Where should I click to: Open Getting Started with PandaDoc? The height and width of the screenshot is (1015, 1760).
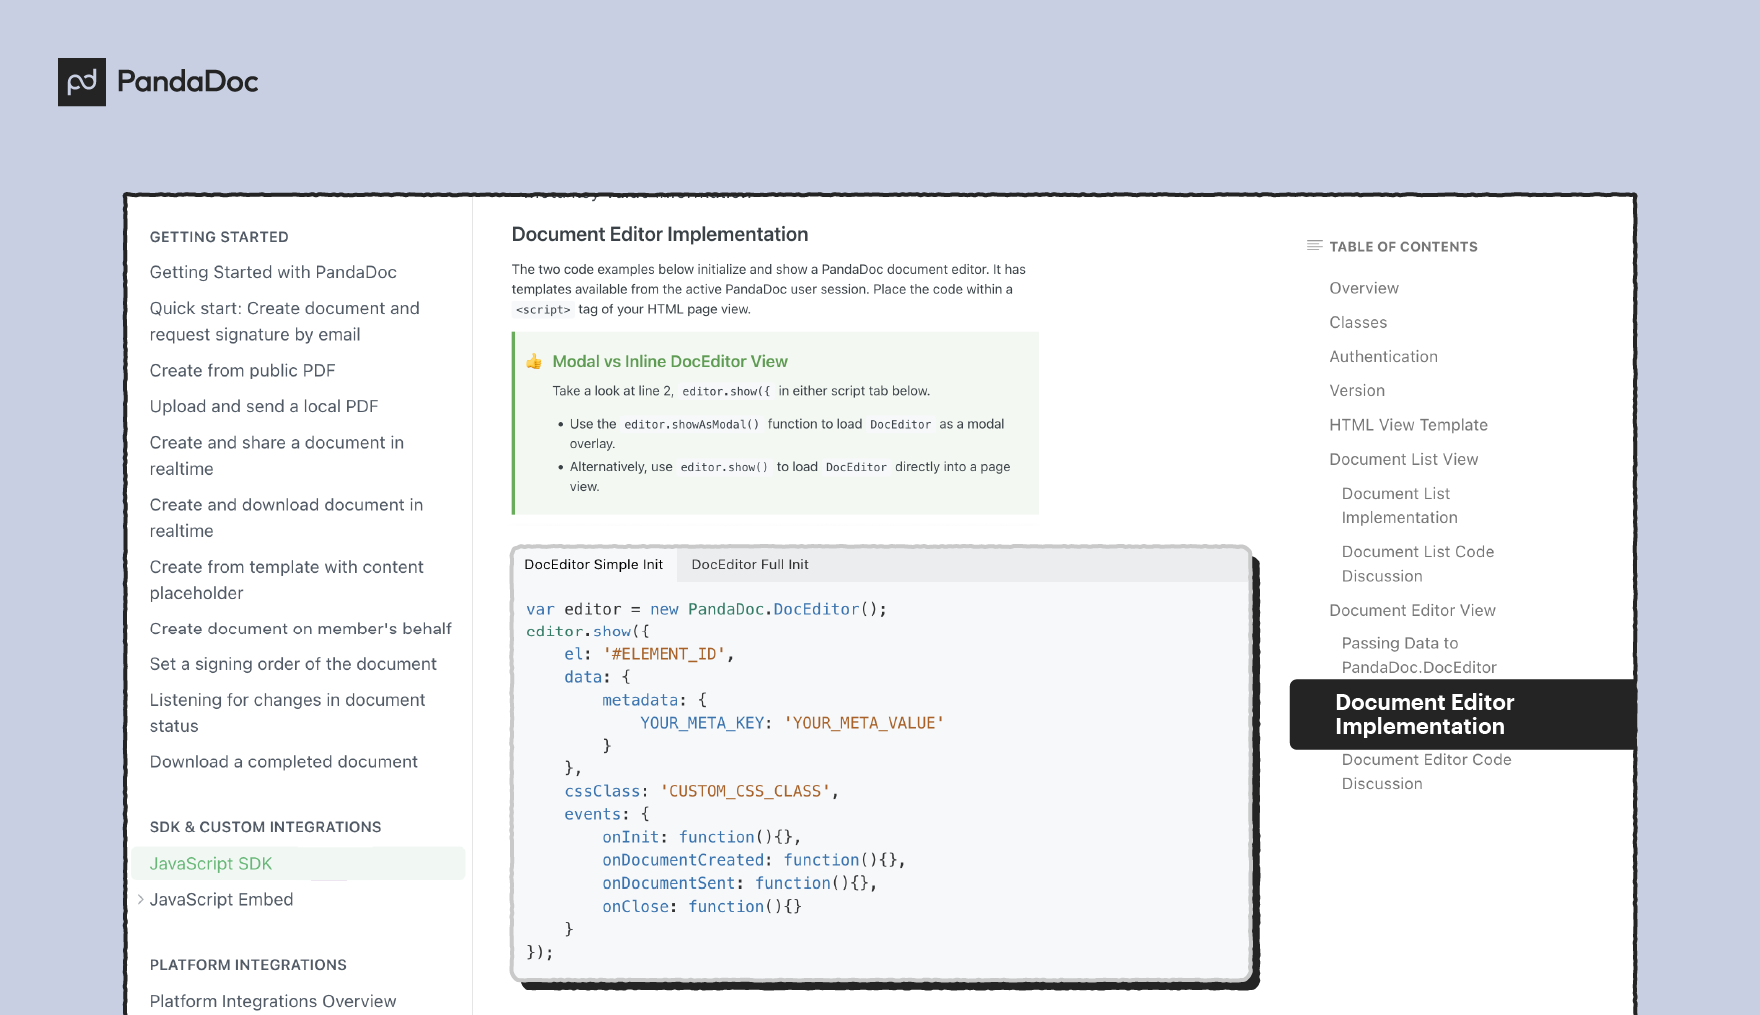(x=273, y=272)
